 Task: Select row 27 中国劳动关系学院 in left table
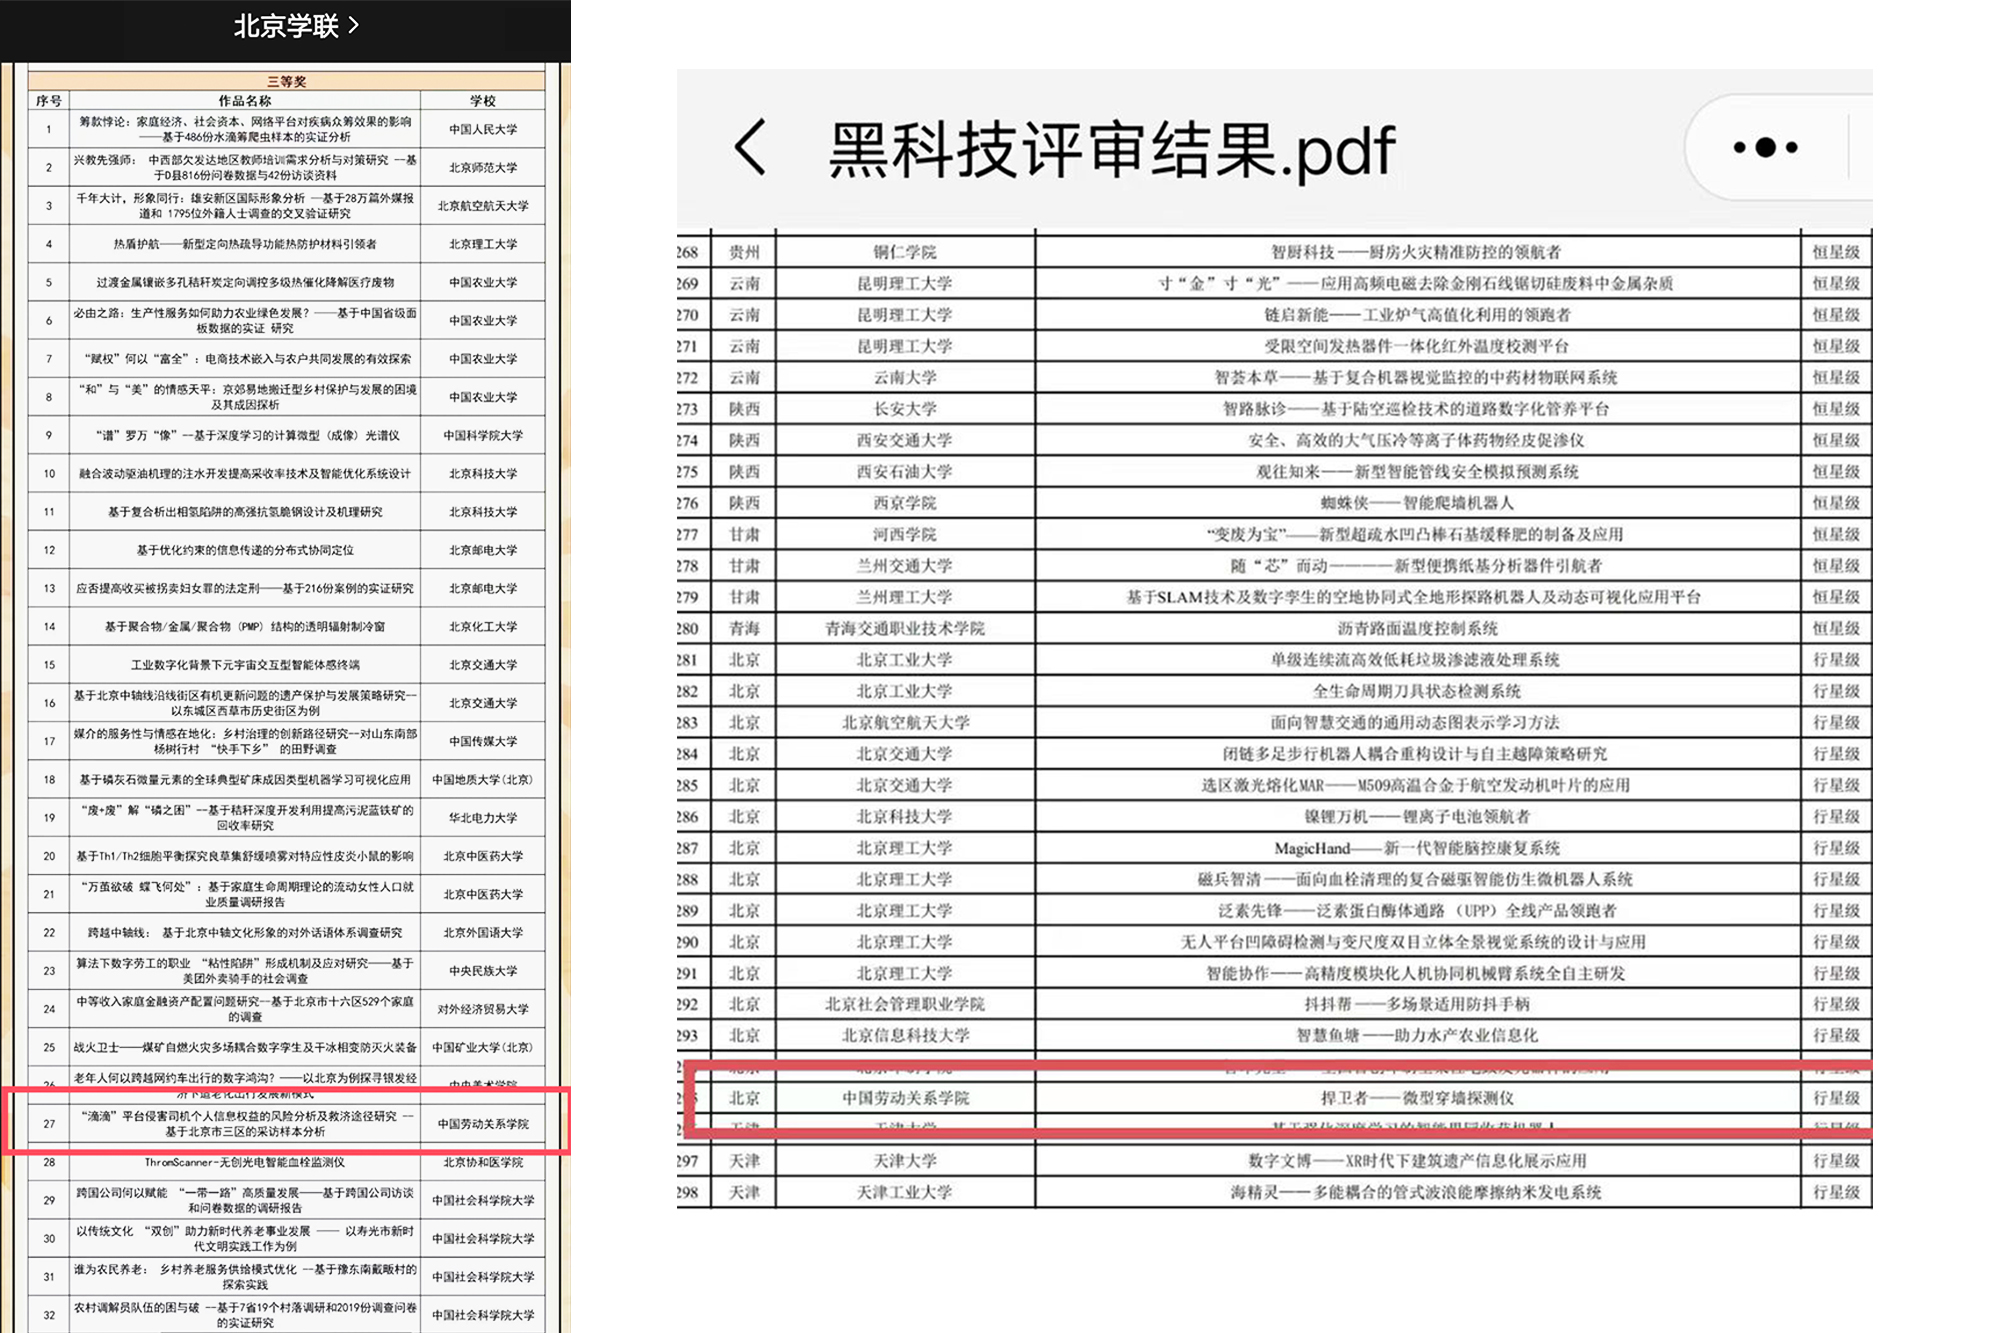pos(483,1124)
